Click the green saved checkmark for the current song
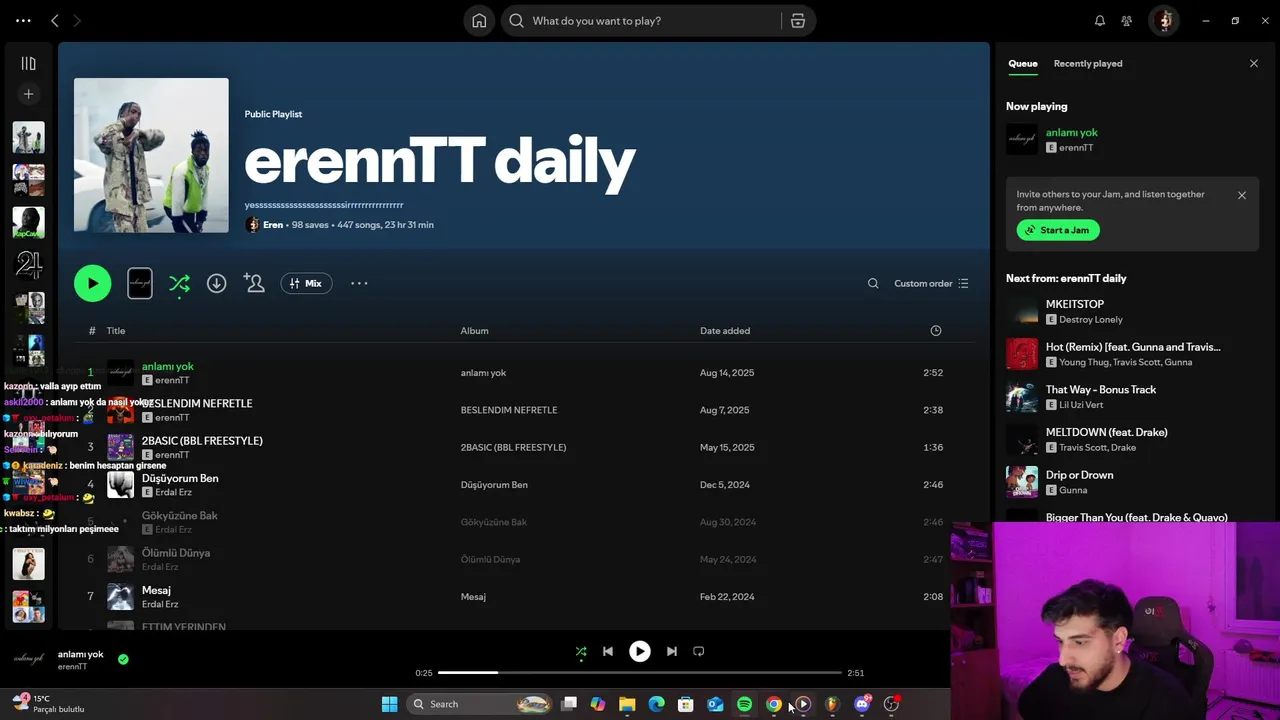 pyautogui.click(x=123, y=660)
